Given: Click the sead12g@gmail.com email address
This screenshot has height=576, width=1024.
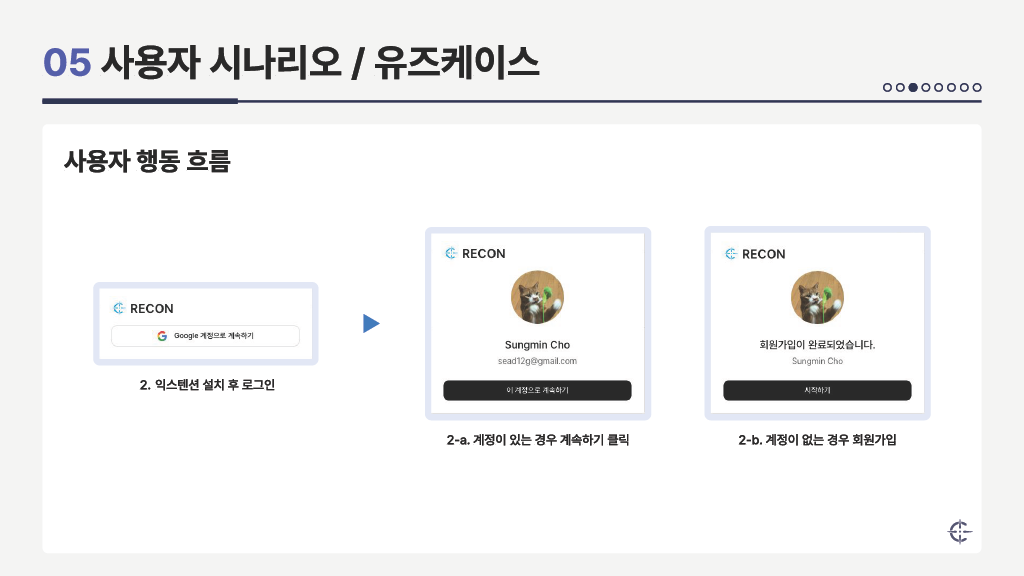Looking at the screenshot, I should click(x=537, y=361).
